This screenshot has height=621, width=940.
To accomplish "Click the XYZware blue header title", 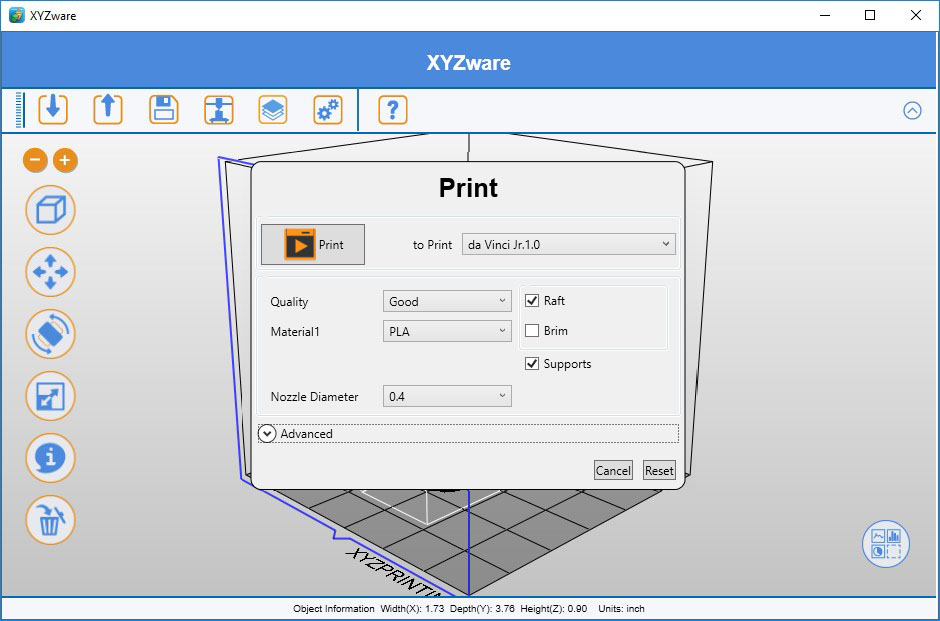I will pyautogui.click(x=469, y=62).
